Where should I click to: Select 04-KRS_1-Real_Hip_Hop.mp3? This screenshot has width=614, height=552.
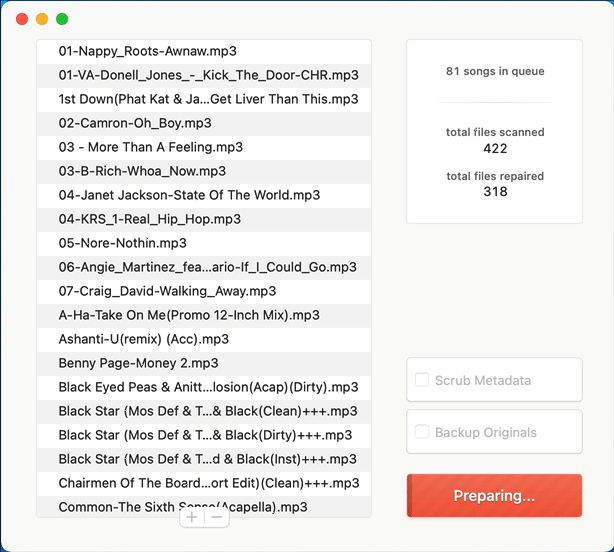[149, 219]
